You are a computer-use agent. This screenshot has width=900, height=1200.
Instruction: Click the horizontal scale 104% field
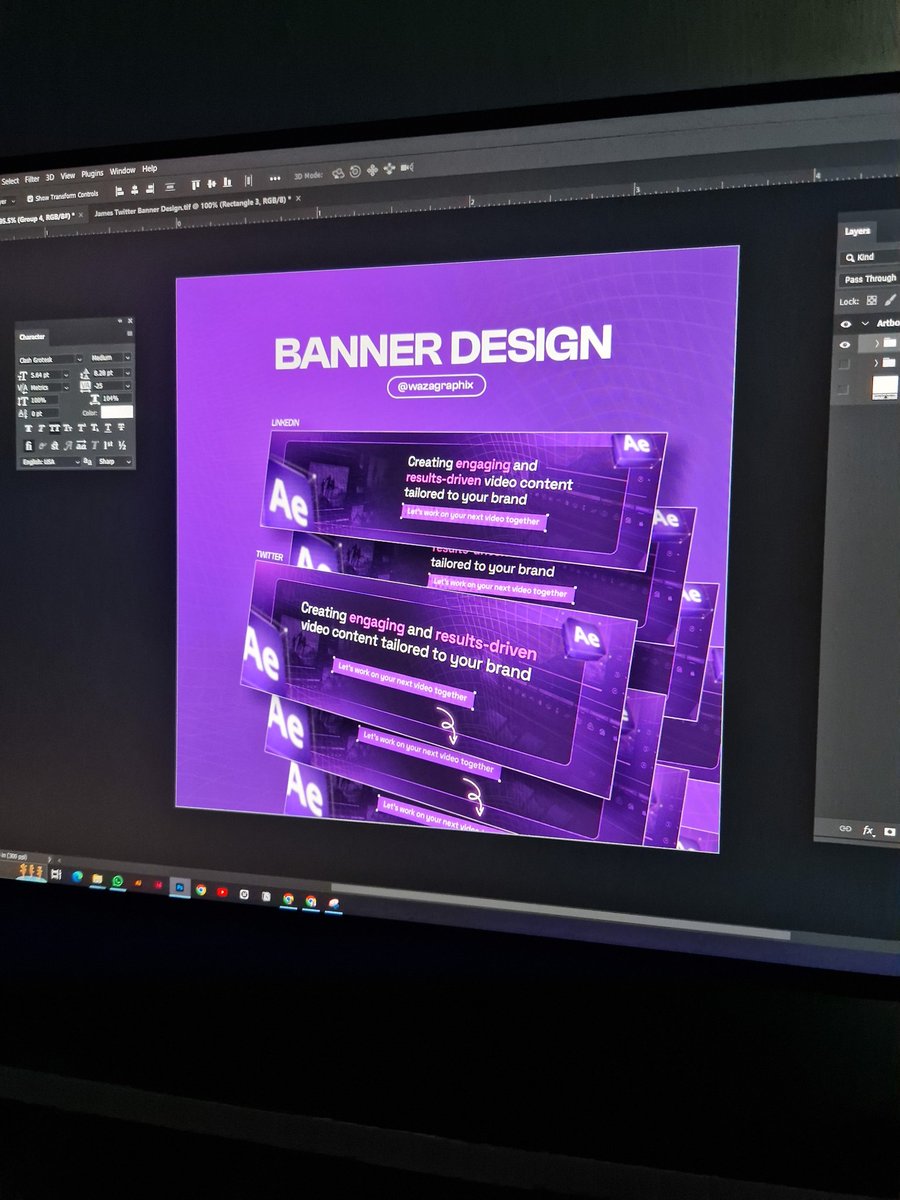point(117,398)
